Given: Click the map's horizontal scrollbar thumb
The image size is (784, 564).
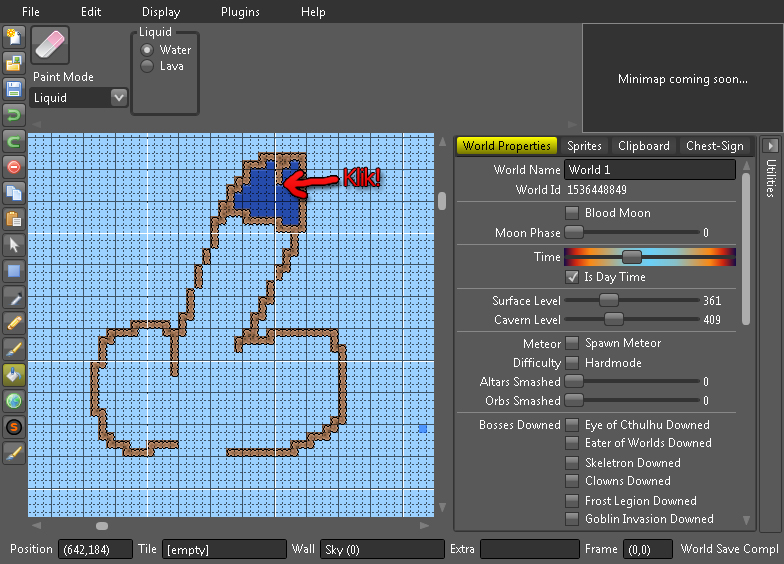Looking at the screenshot, I should click(x=102, y=526).
